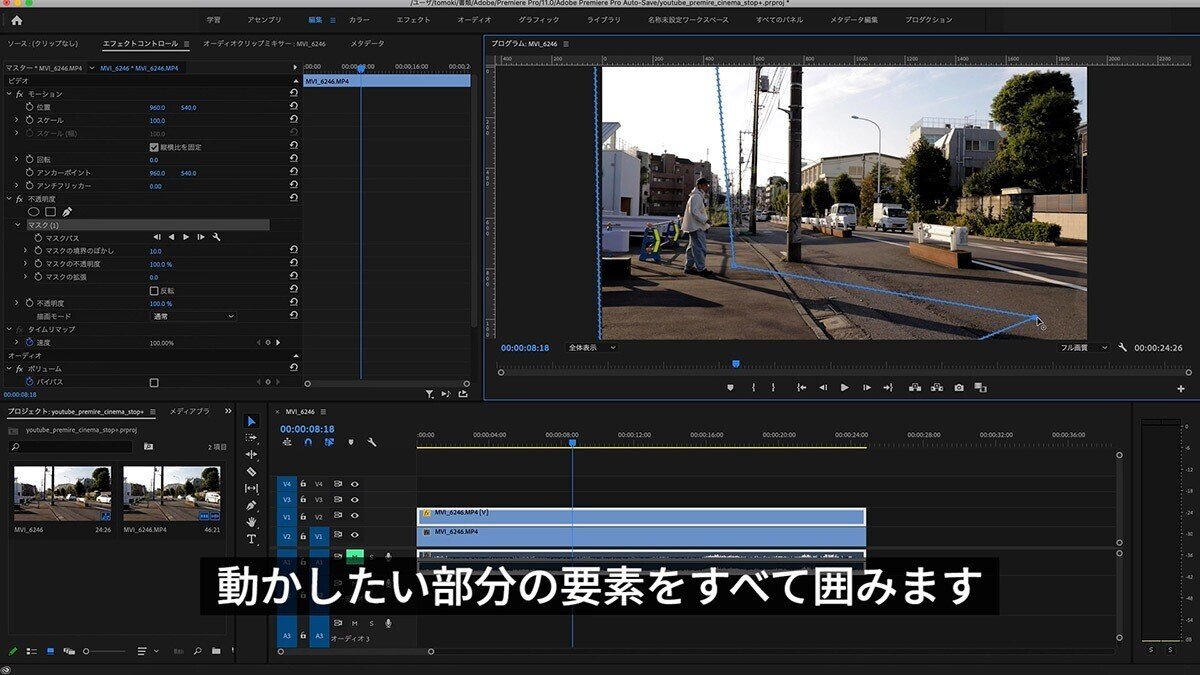Click the project search field
This screenshot has height=675, width=1200.
click(70, 446)
